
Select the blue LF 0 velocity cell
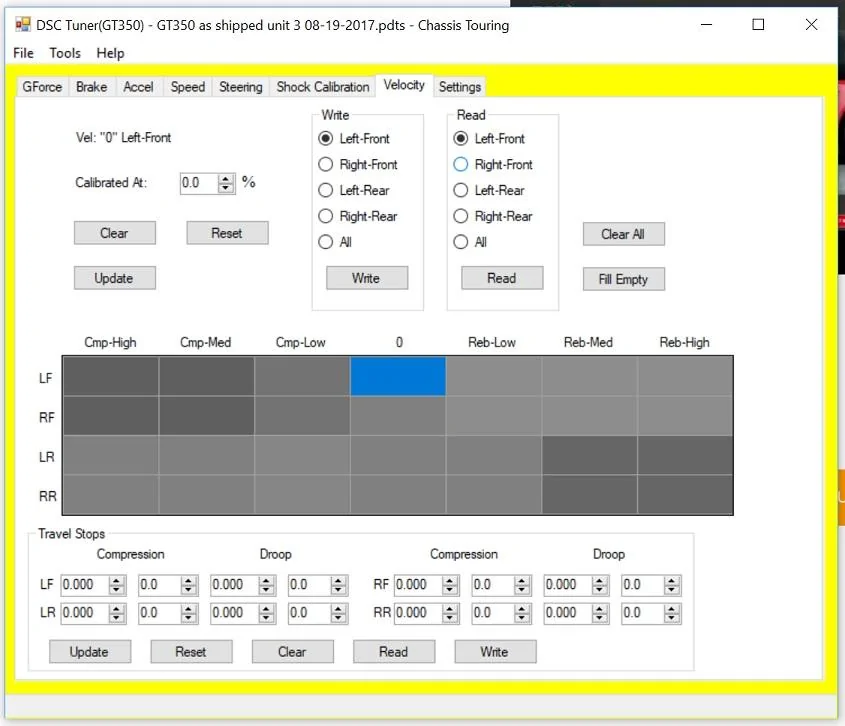point(398,376)
